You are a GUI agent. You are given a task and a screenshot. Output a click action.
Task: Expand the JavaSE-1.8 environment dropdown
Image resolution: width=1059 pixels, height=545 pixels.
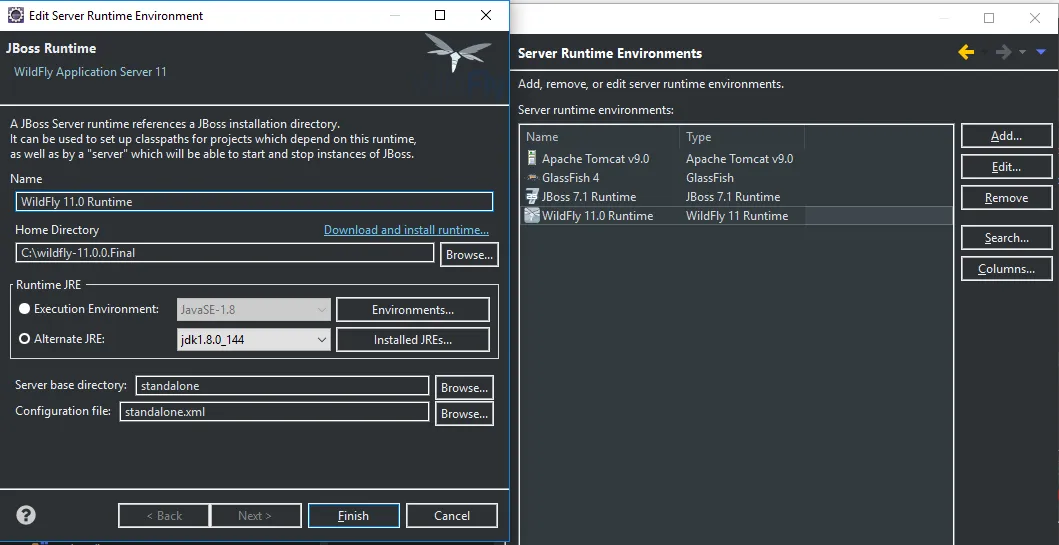(x=254, y=309)
